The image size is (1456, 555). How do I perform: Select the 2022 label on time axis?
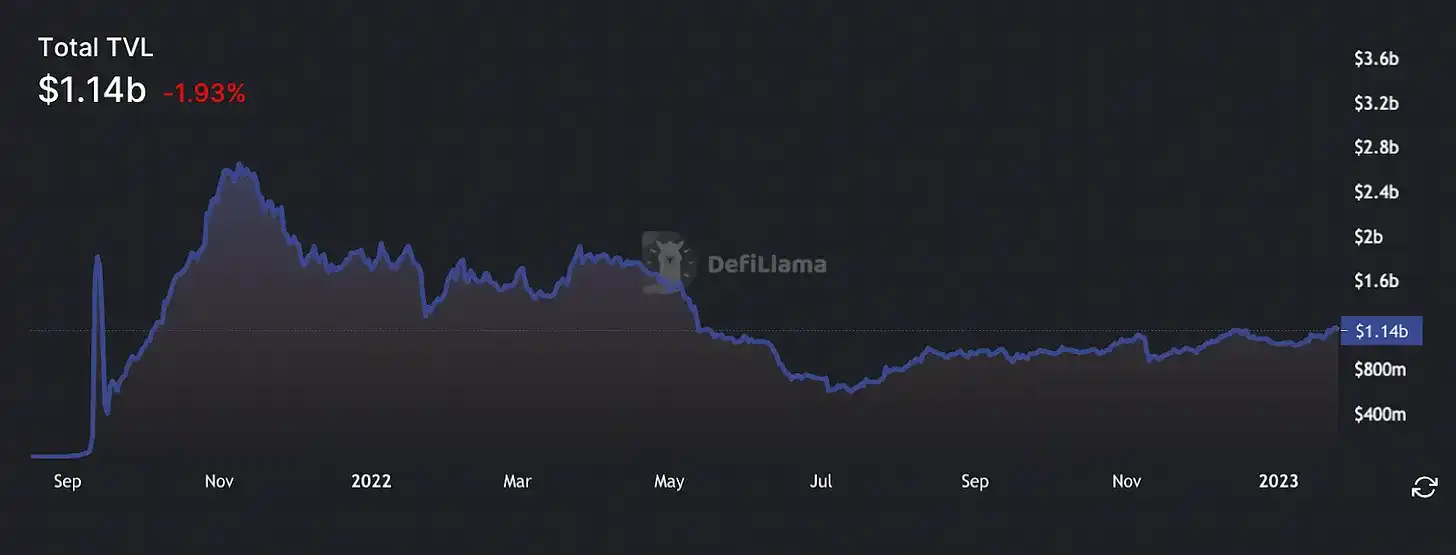[x=371, y=481]
